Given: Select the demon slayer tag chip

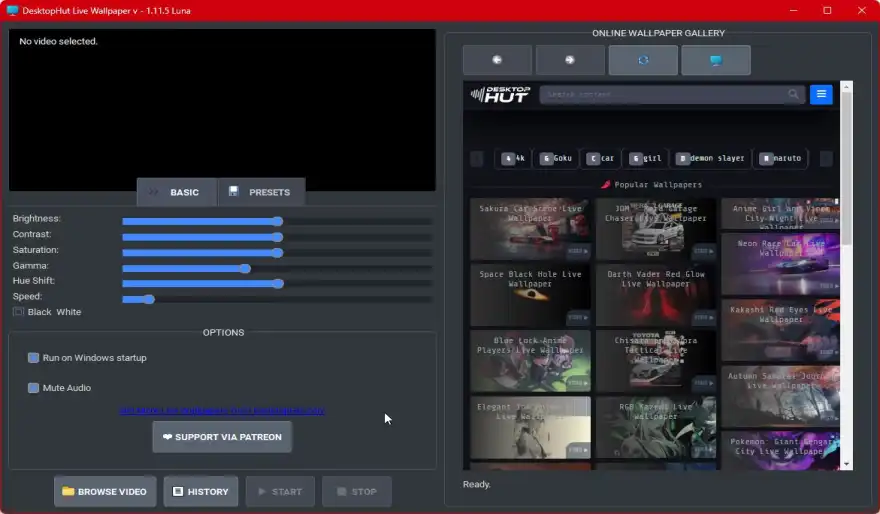Looking at the screenshot, I should tap(711, 158).
